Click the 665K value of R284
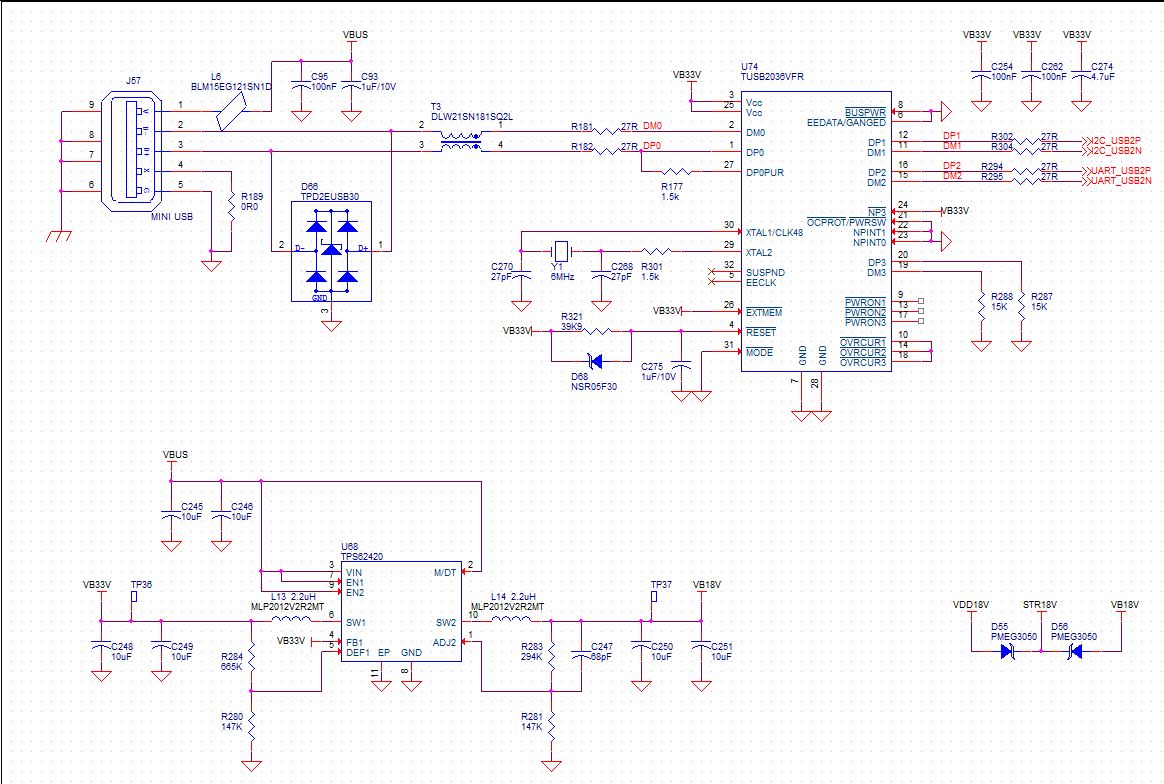The image size is (1164, 784). coord(232,667)
